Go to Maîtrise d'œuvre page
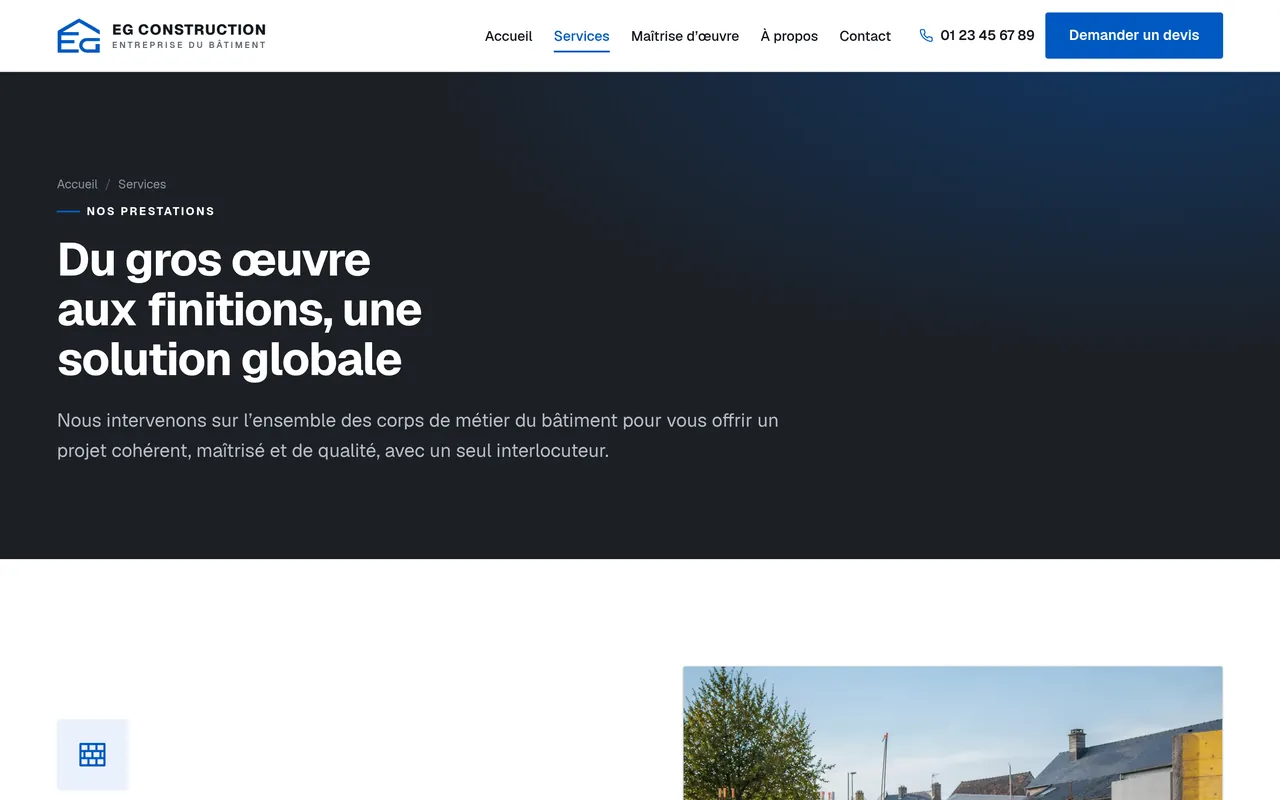Viewport: 1280px width, 800px height. point(685,36)
